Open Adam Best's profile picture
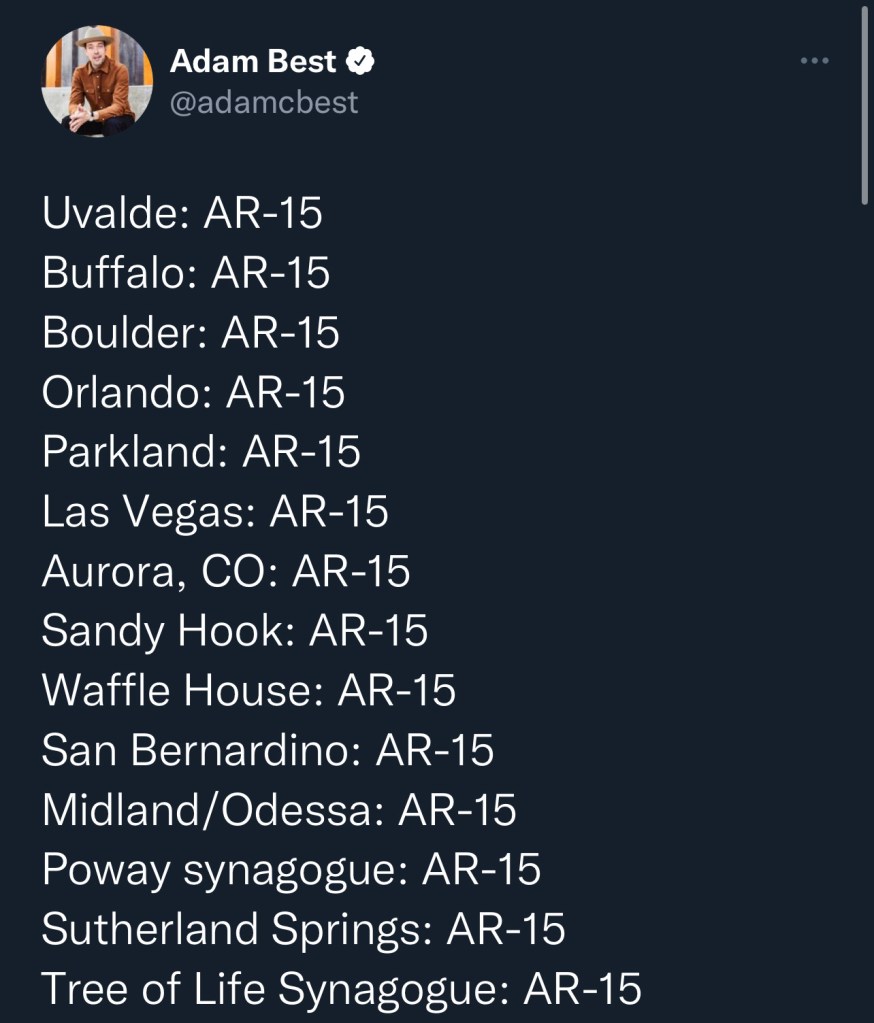Image resolution: width=874 pixels, height=1023 pixels. click(97, 81)
